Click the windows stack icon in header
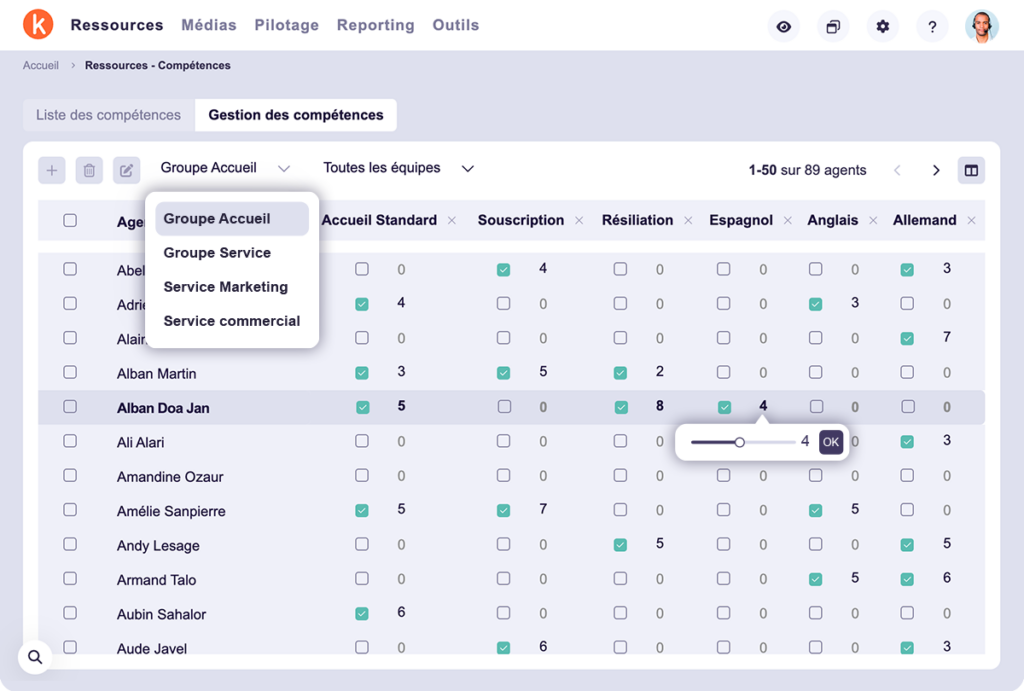The width and height of the screenshot is (1024, 691). pyautogui.click(x=833, y=27)
